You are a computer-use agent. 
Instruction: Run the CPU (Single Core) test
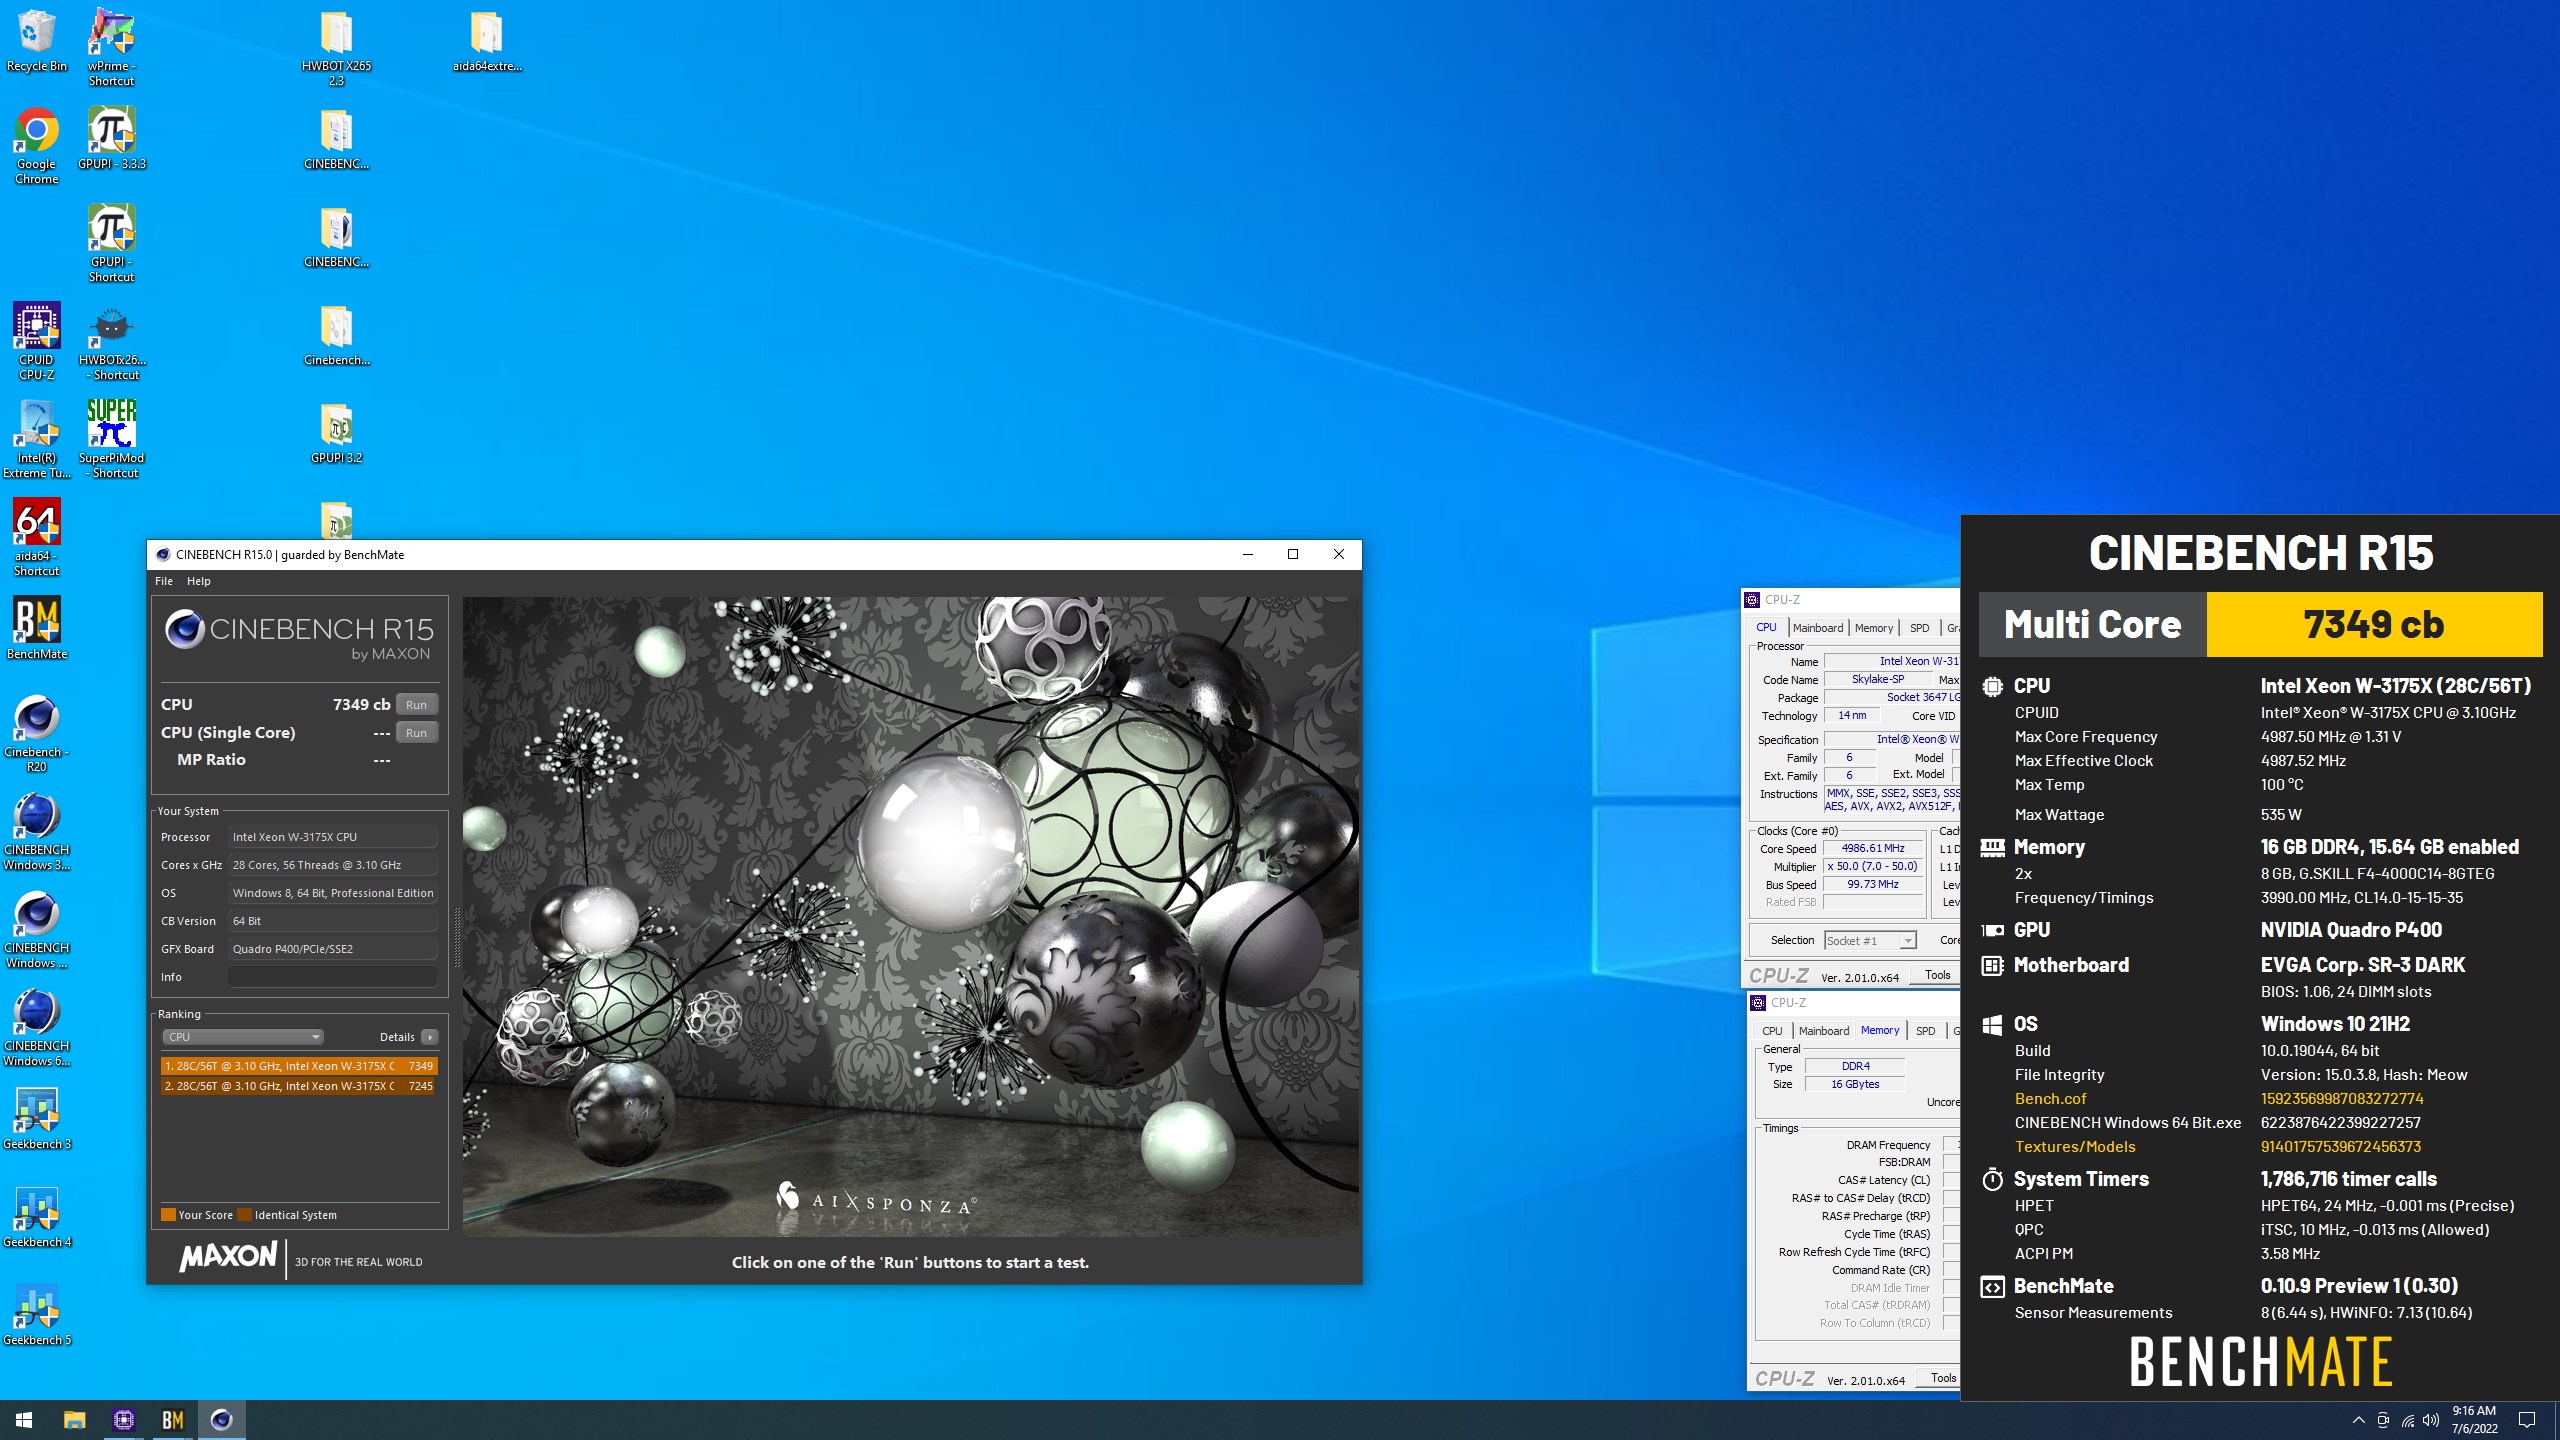(416, 733)
